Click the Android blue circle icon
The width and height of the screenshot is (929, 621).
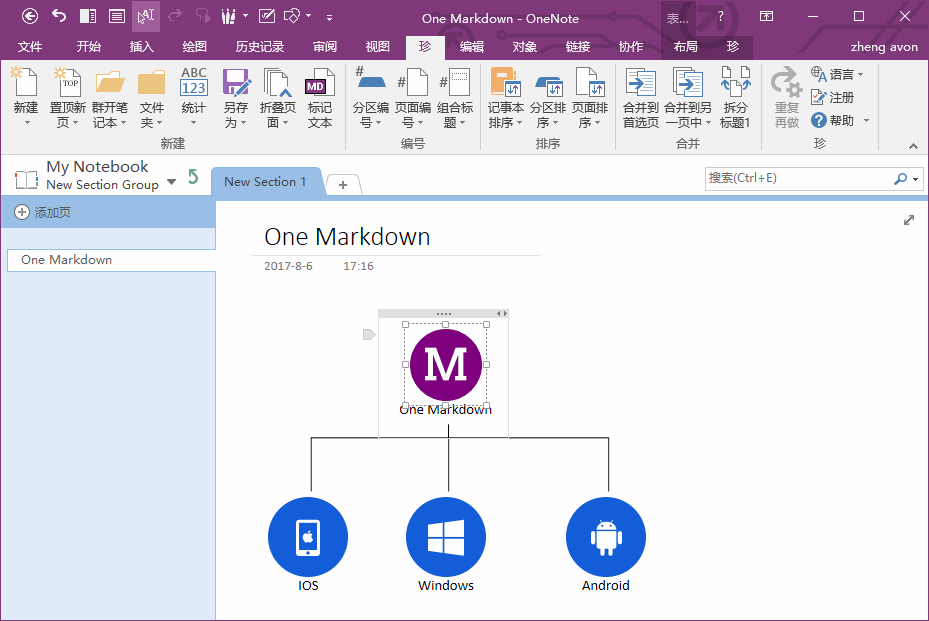pyautogui.click(x=606, y=537)
